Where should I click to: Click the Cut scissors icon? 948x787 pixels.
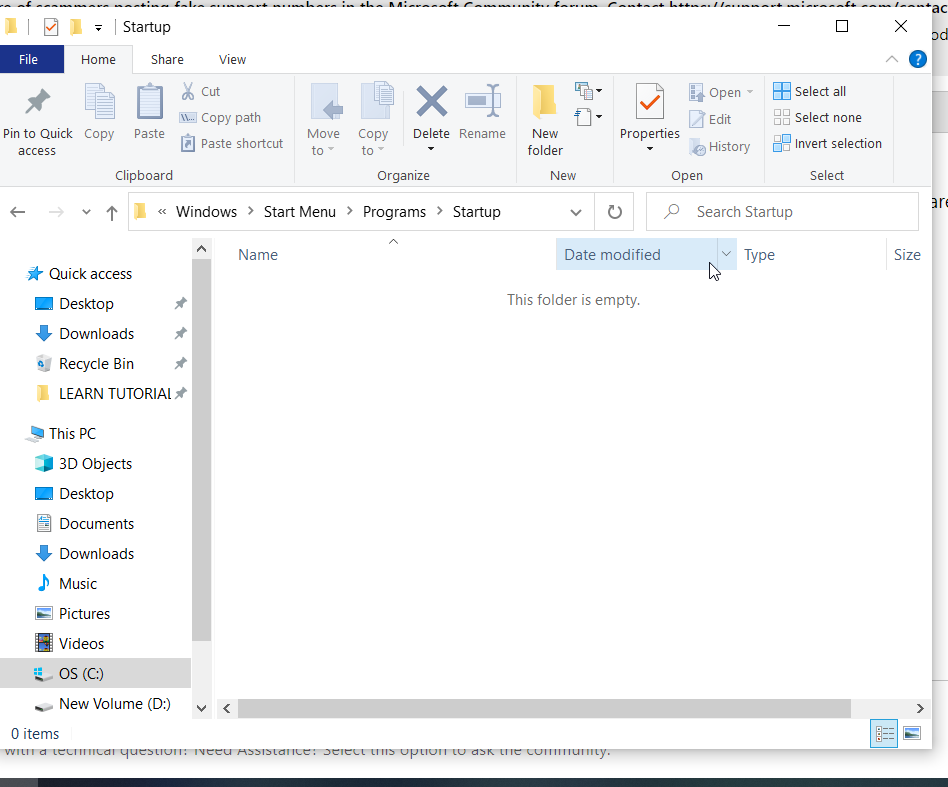(x=188, y=91)
